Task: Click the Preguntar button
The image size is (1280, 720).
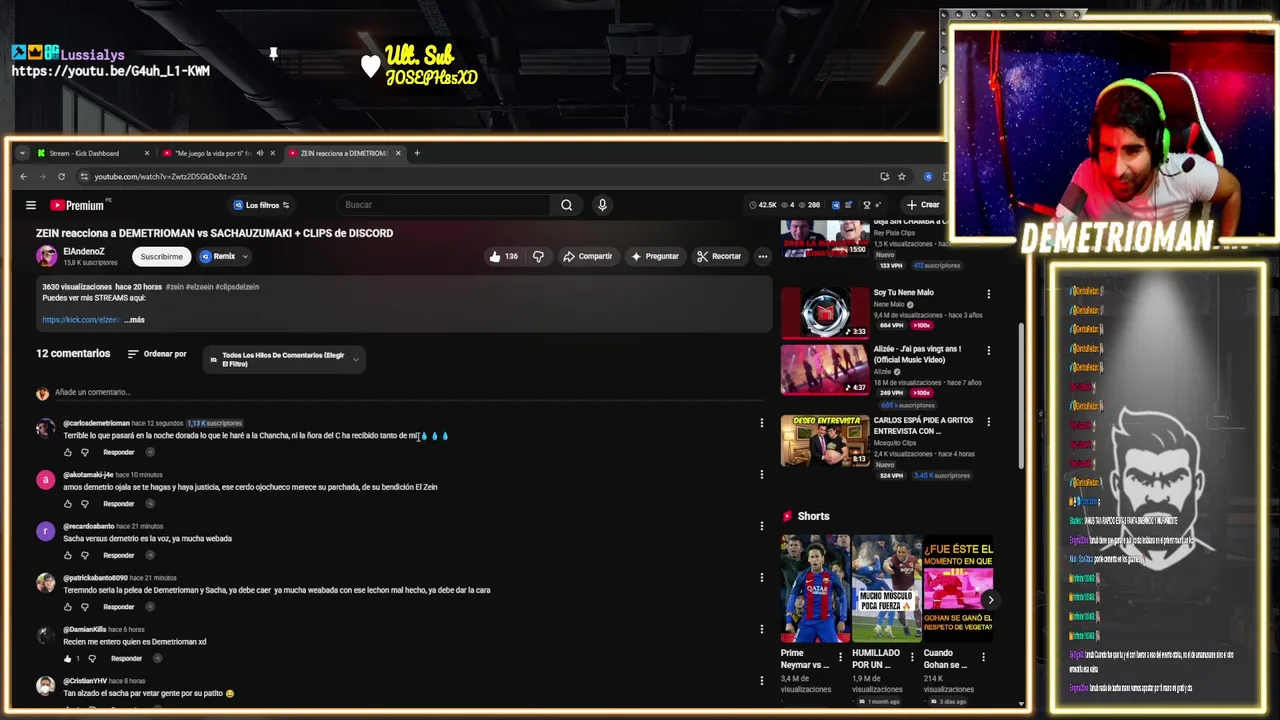Action: pos(655,256)
